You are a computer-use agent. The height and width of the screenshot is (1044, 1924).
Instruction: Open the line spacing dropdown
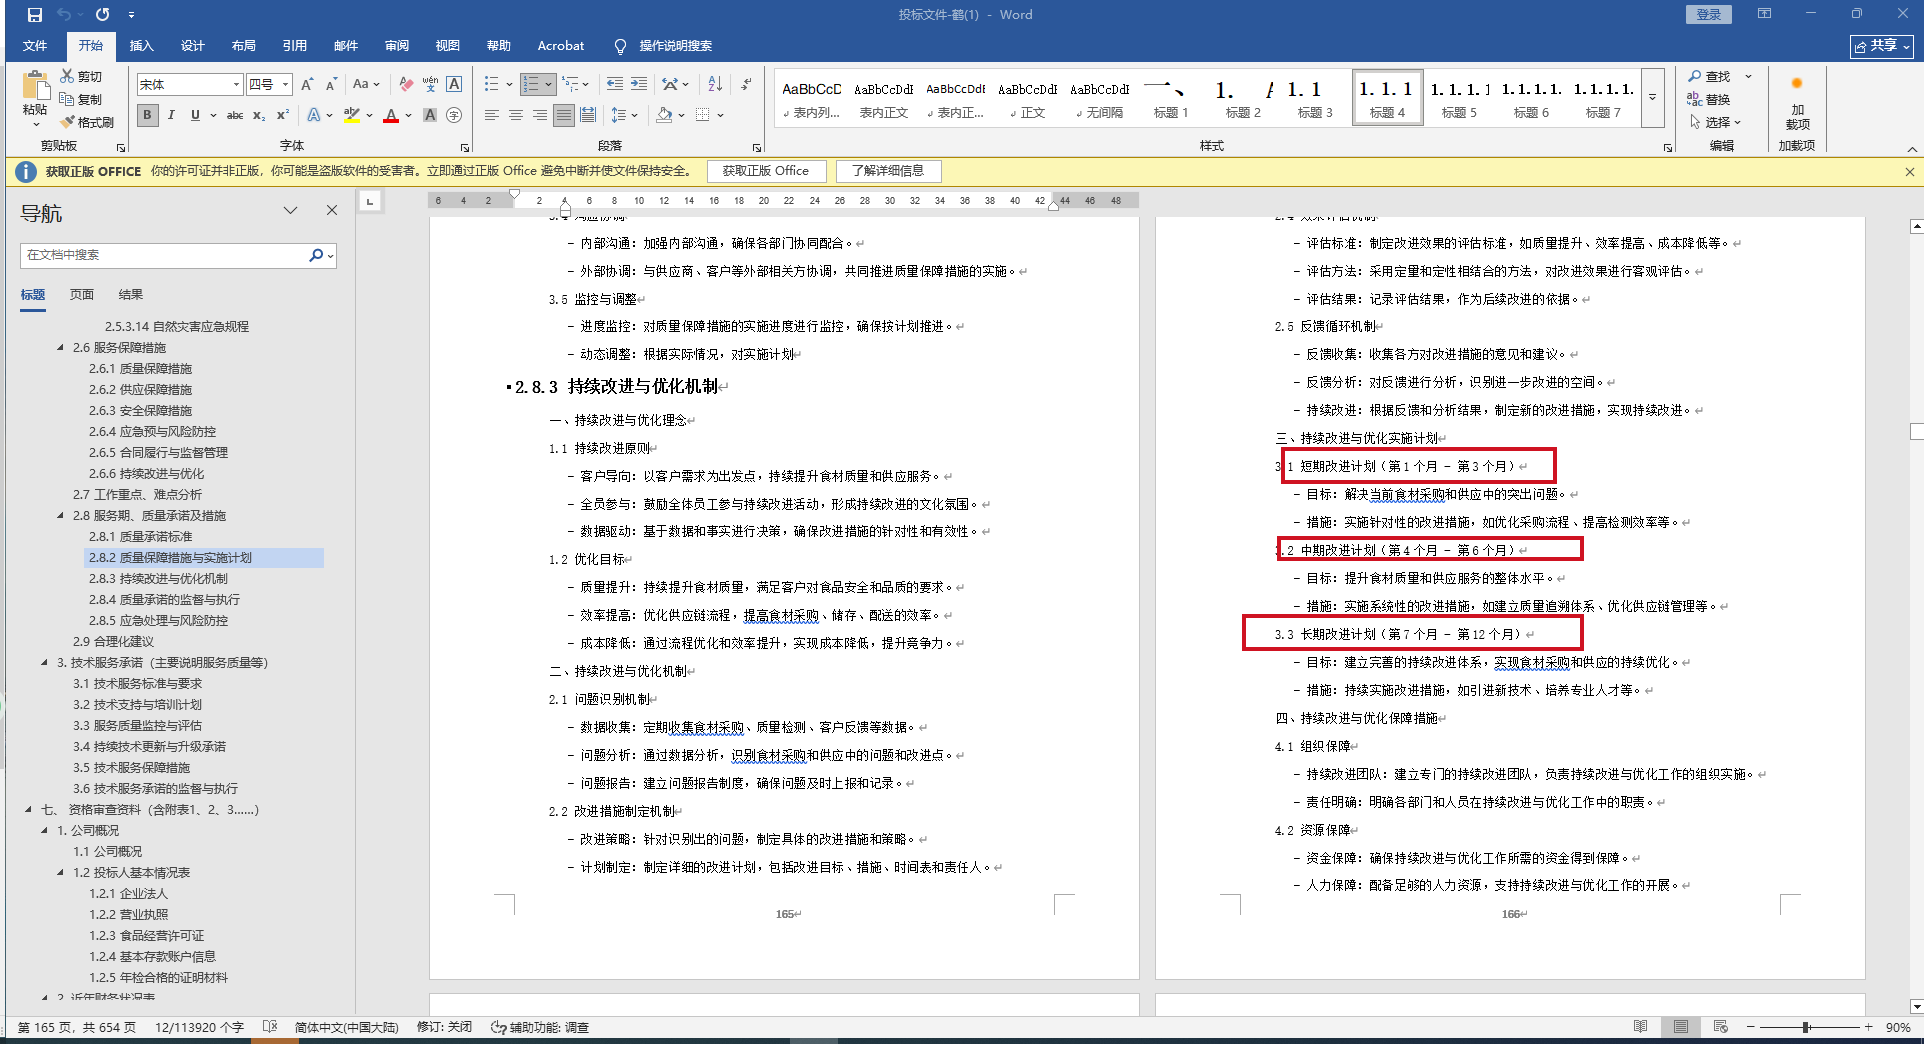click(624, 116)
